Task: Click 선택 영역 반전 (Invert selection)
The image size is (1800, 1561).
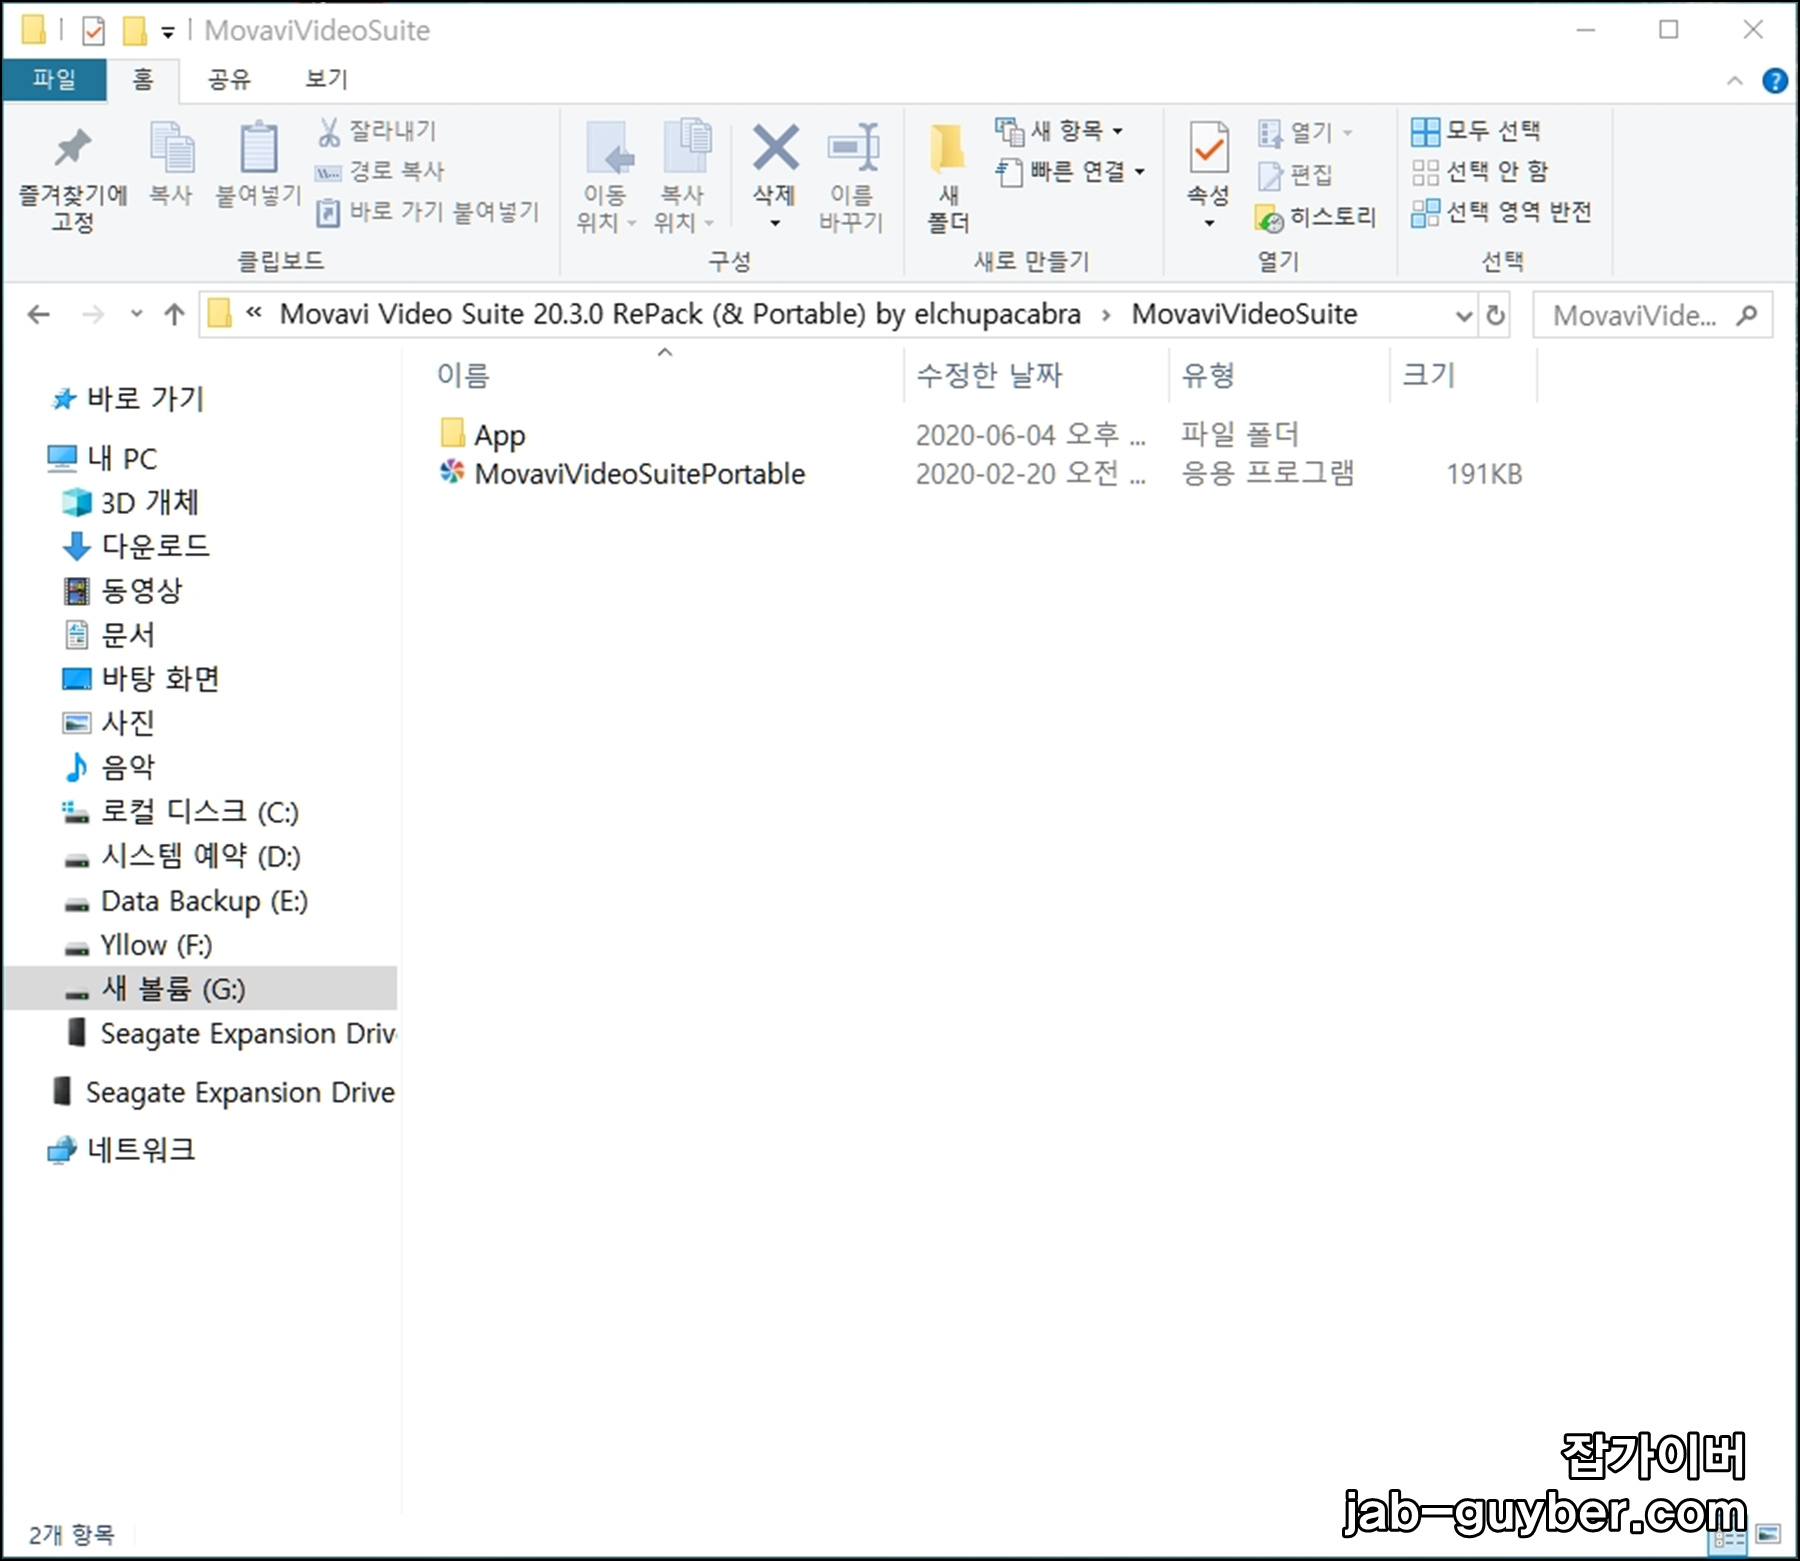Action: [1501, 213]
